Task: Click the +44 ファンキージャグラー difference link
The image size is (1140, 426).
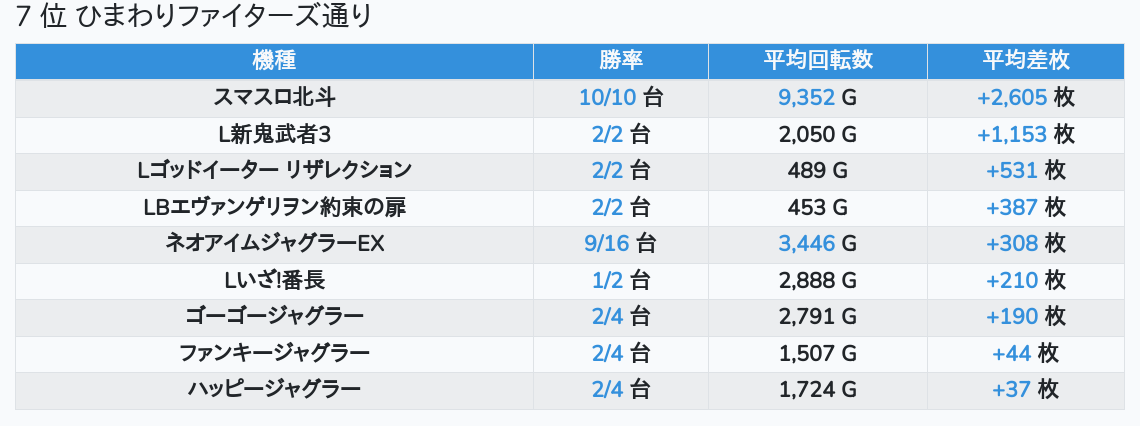Action: 1011,353
